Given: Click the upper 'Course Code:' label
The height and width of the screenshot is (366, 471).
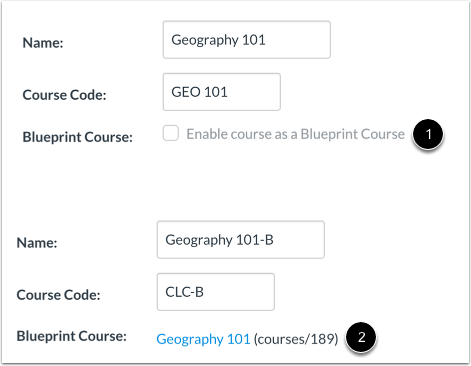Looking at the screenshot, I should pyautogui.click(x=64, y=95).
